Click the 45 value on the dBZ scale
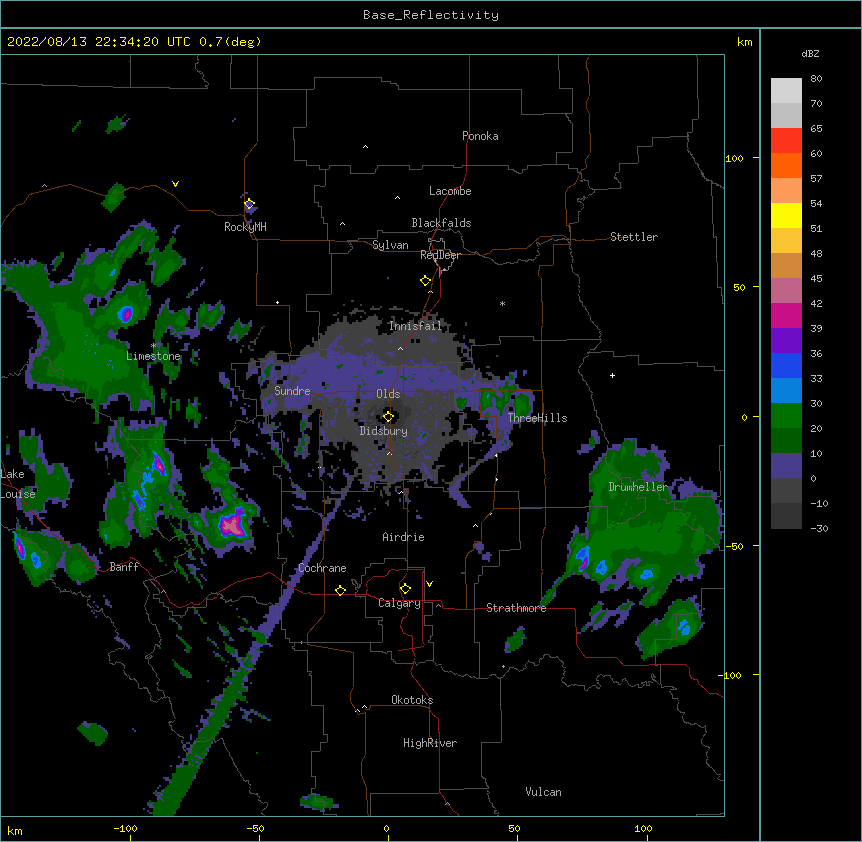Screen dimensions: 862x842 pos(816,278)
